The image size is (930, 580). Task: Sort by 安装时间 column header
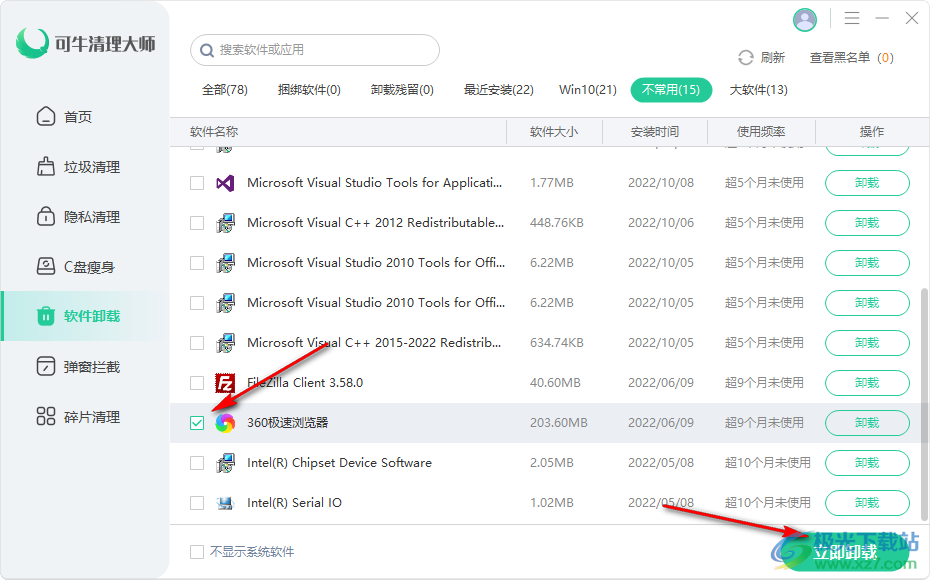coord(655,132)
